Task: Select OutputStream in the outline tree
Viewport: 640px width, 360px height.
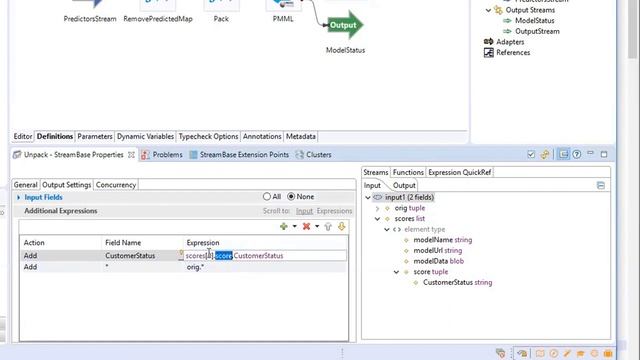Action: pyautogui.click(x=537, y=31)
